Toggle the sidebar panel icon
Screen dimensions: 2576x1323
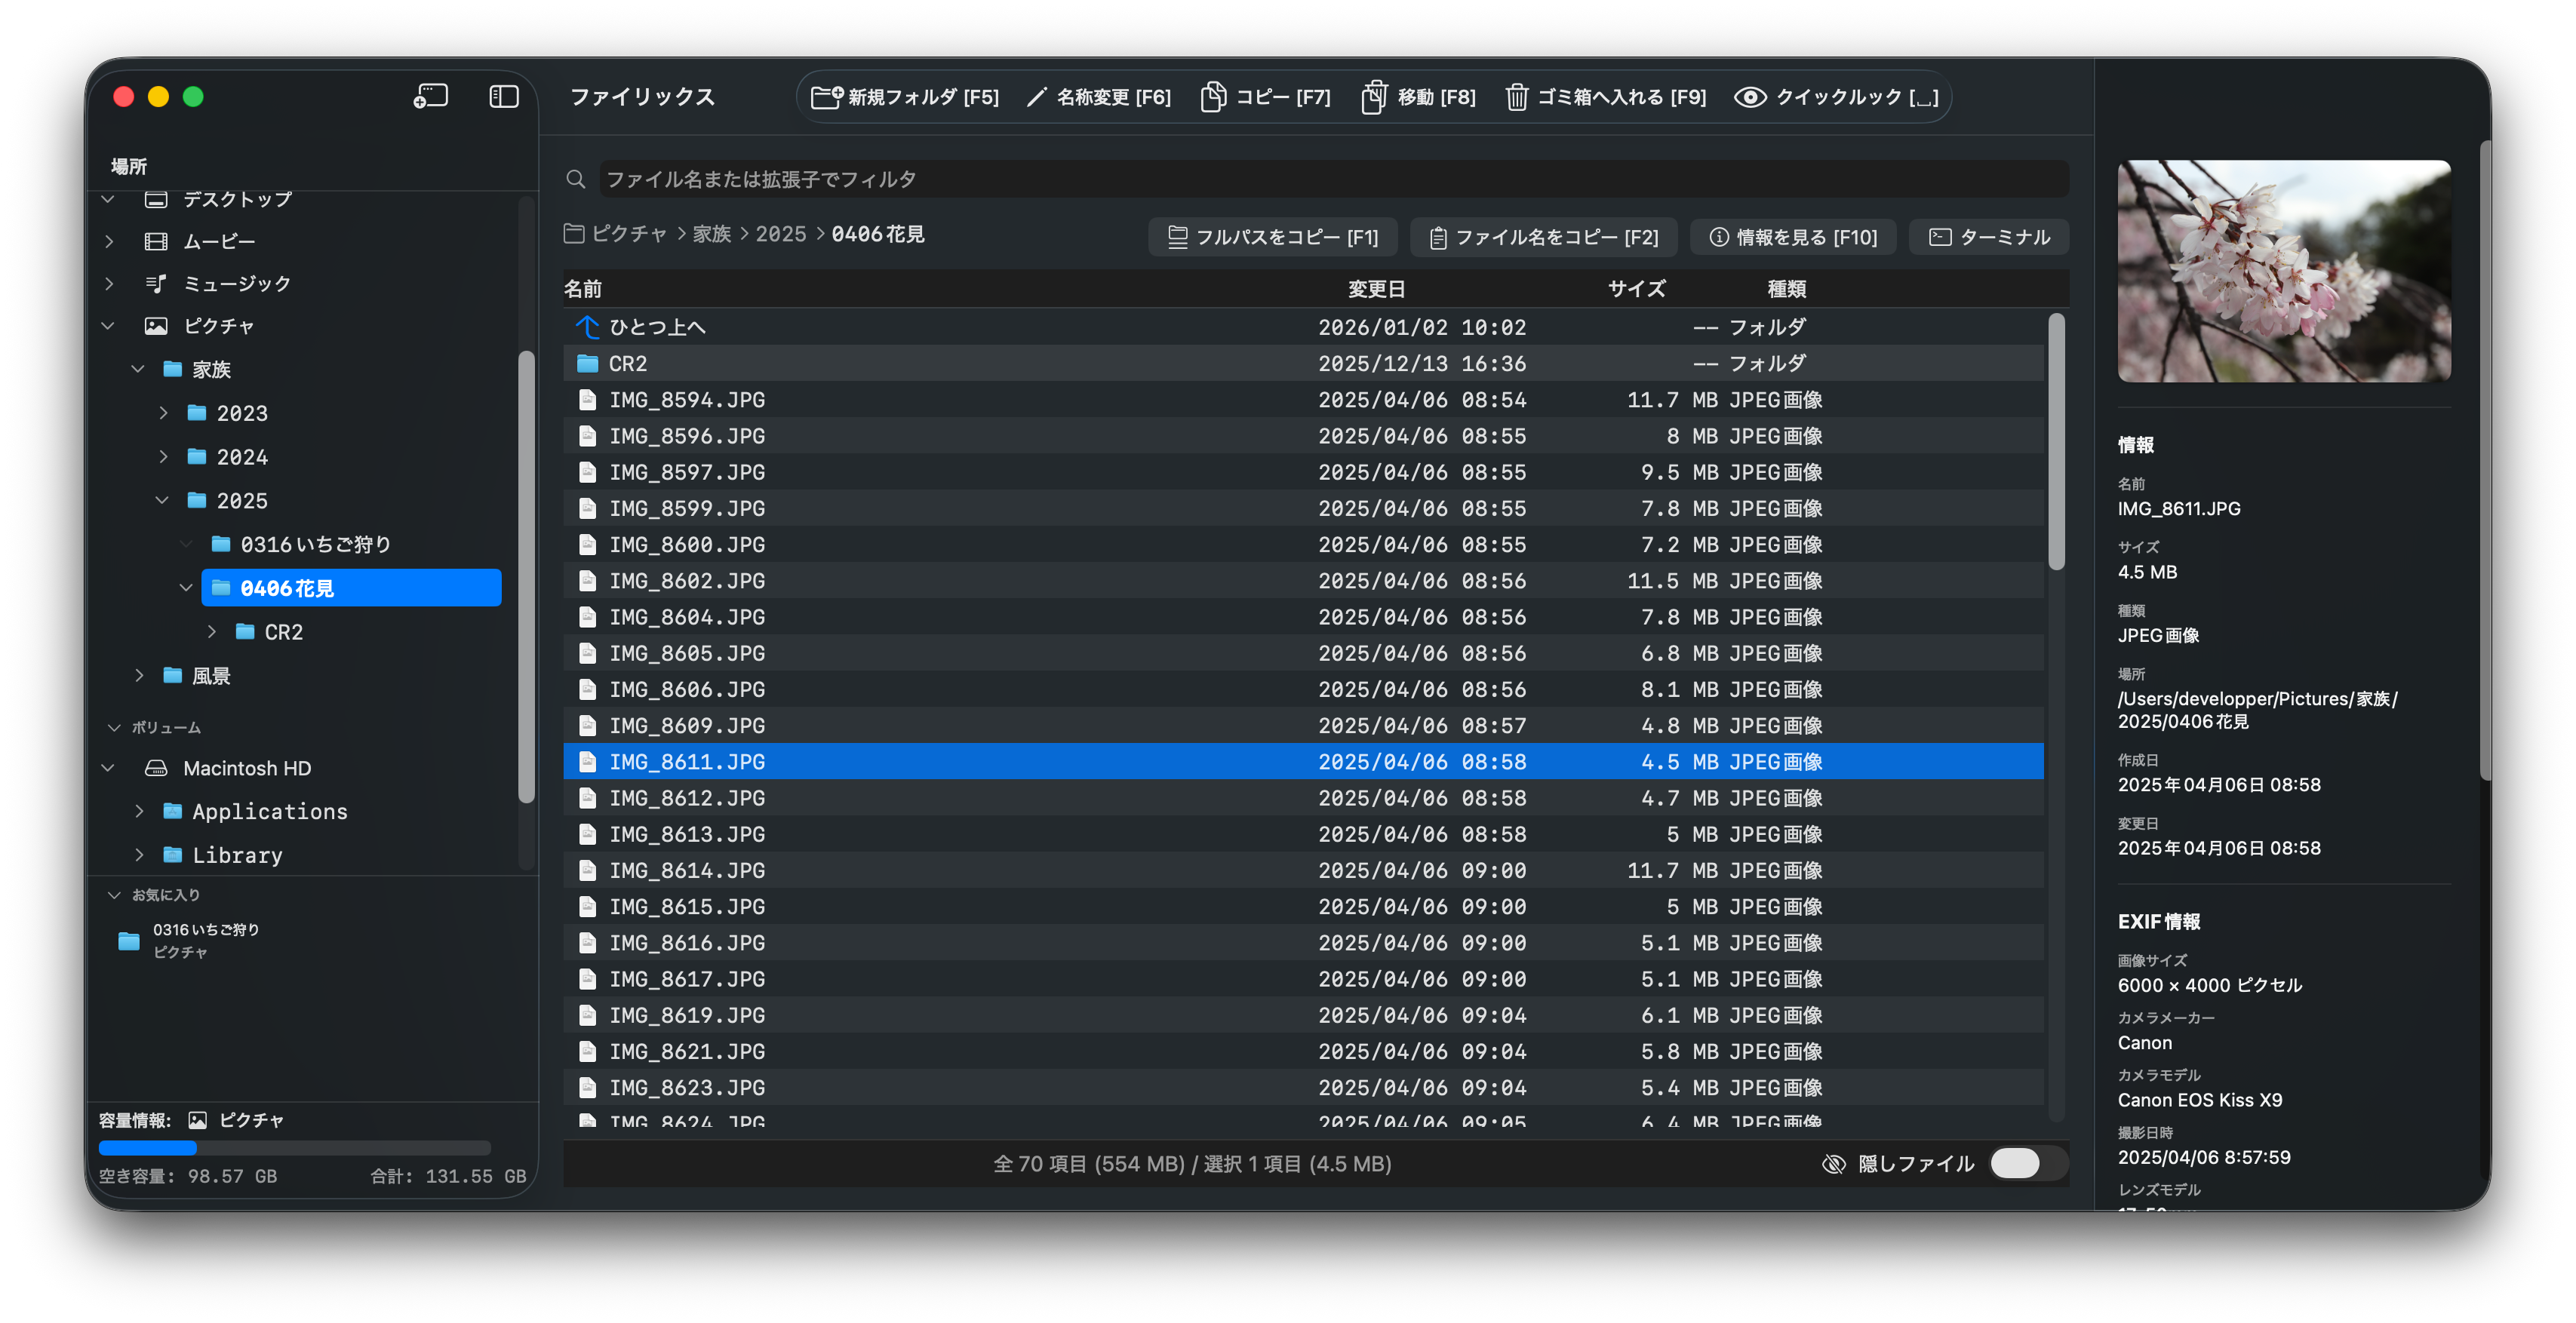[x=503, y=97]
